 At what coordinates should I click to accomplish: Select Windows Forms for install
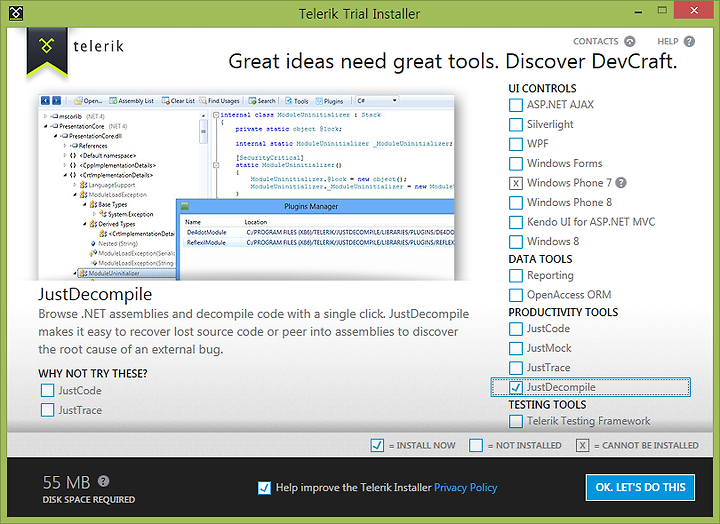(516, 163)
